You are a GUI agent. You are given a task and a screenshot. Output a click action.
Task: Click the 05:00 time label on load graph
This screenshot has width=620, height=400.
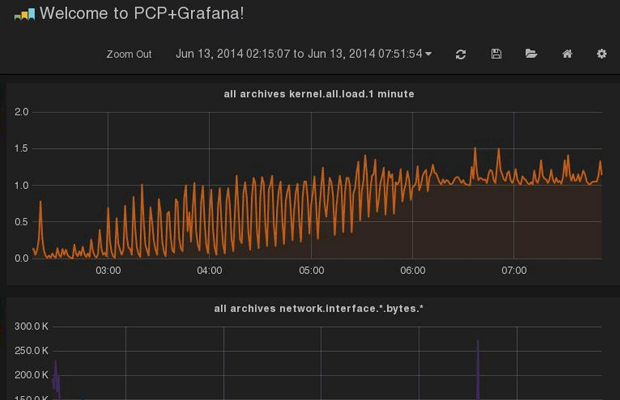(311, 271)
